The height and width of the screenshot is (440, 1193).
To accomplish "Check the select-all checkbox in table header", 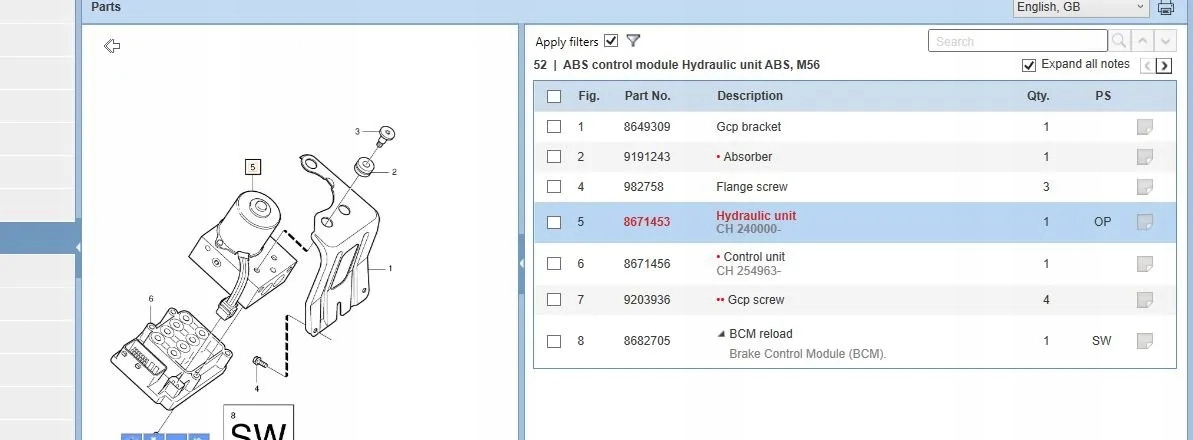I will click(x=554, y=97).
